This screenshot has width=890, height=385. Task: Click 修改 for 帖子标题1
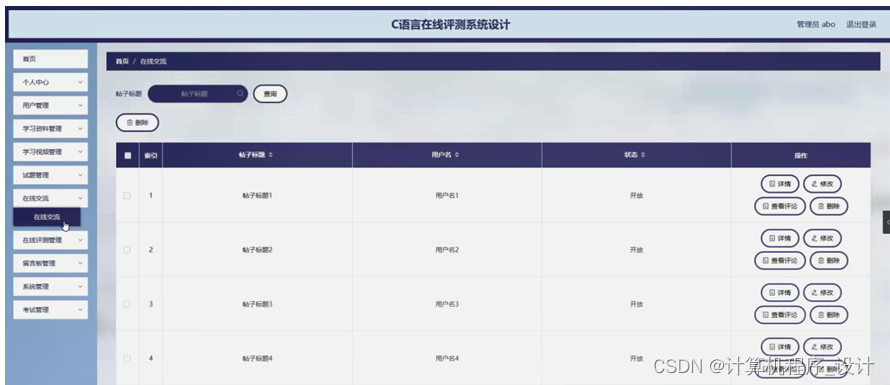pyautogui.click(x=822, y=184)
